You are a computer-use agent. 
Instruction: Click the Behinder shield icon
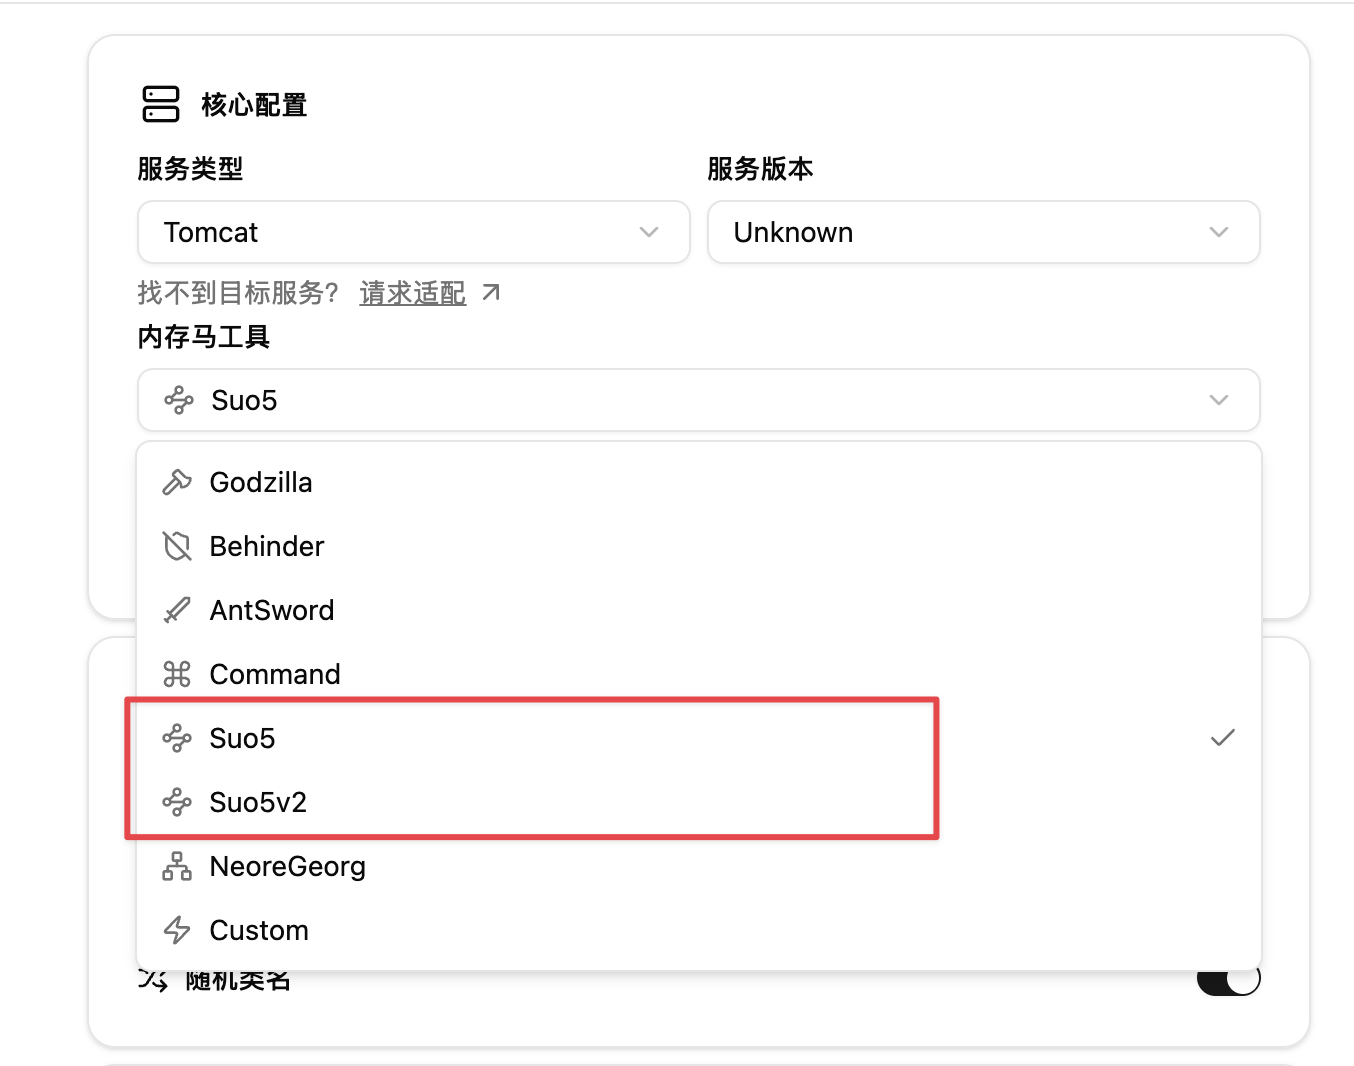177,546
